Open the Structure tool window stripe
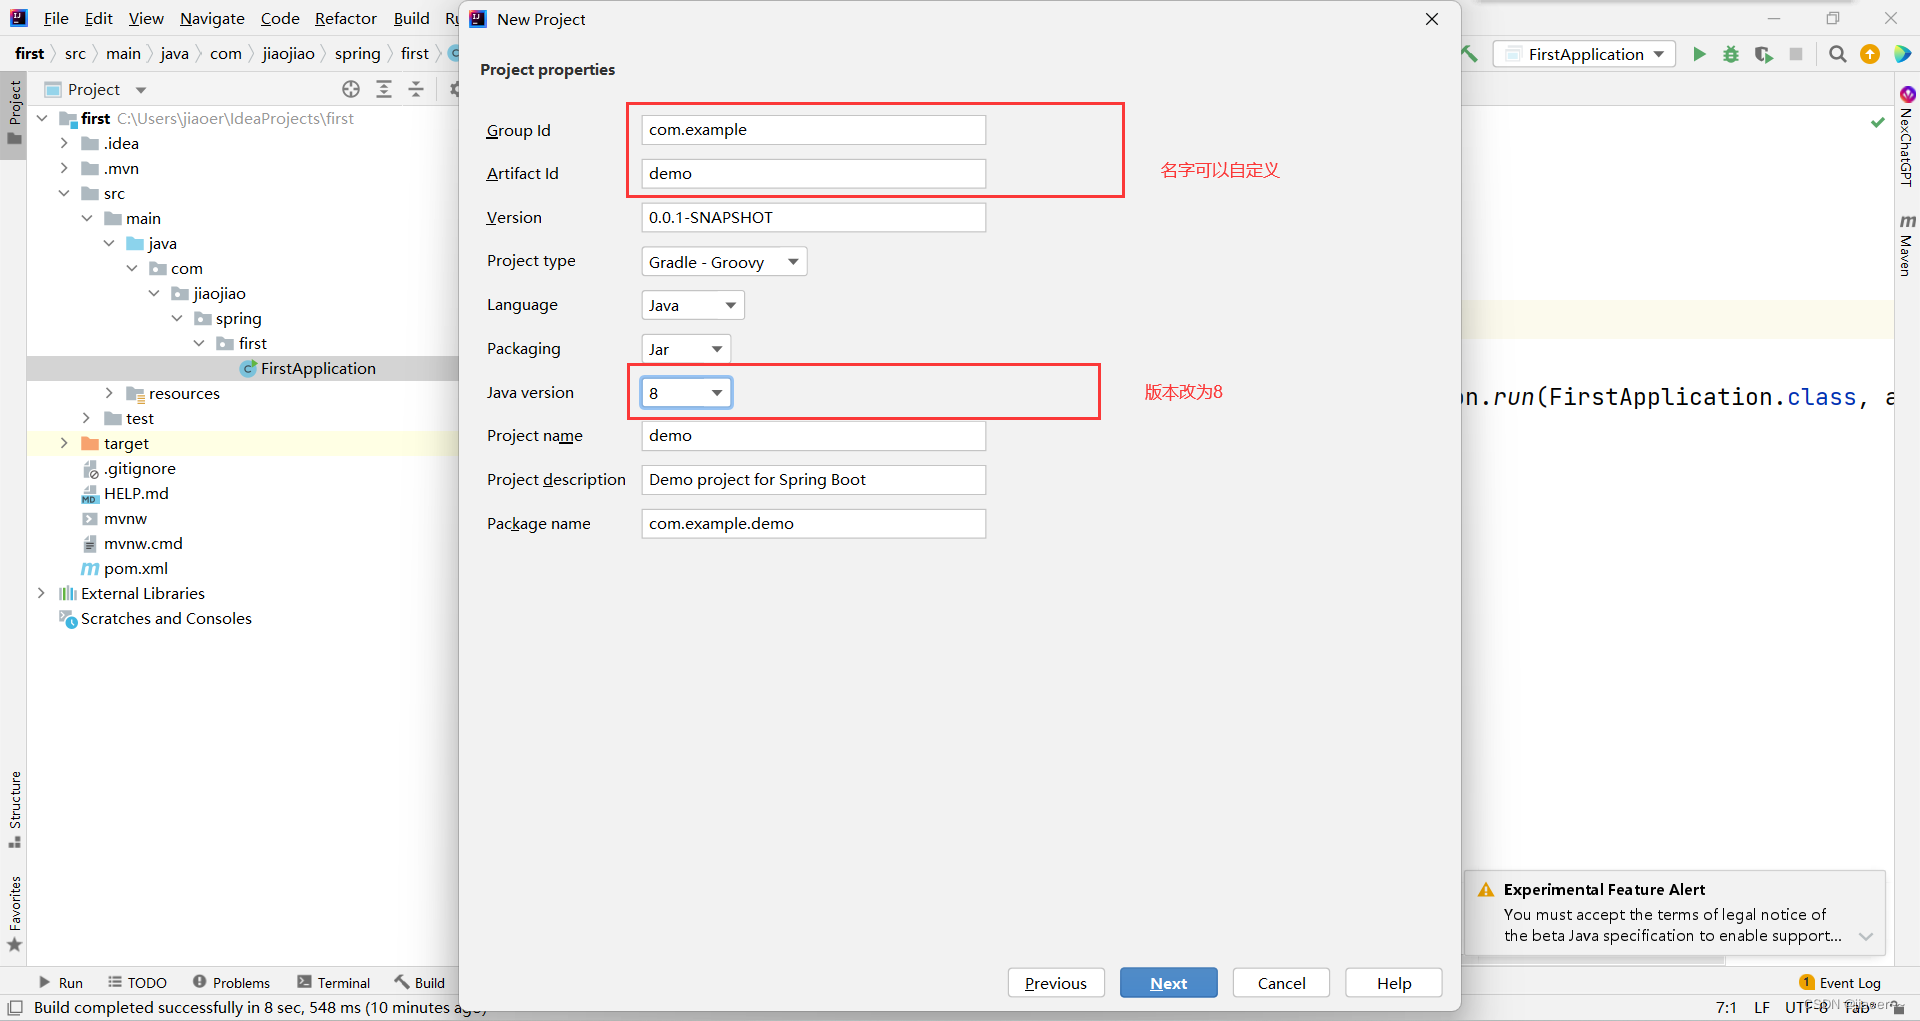1920x1021 pixels. click(14, 809)
